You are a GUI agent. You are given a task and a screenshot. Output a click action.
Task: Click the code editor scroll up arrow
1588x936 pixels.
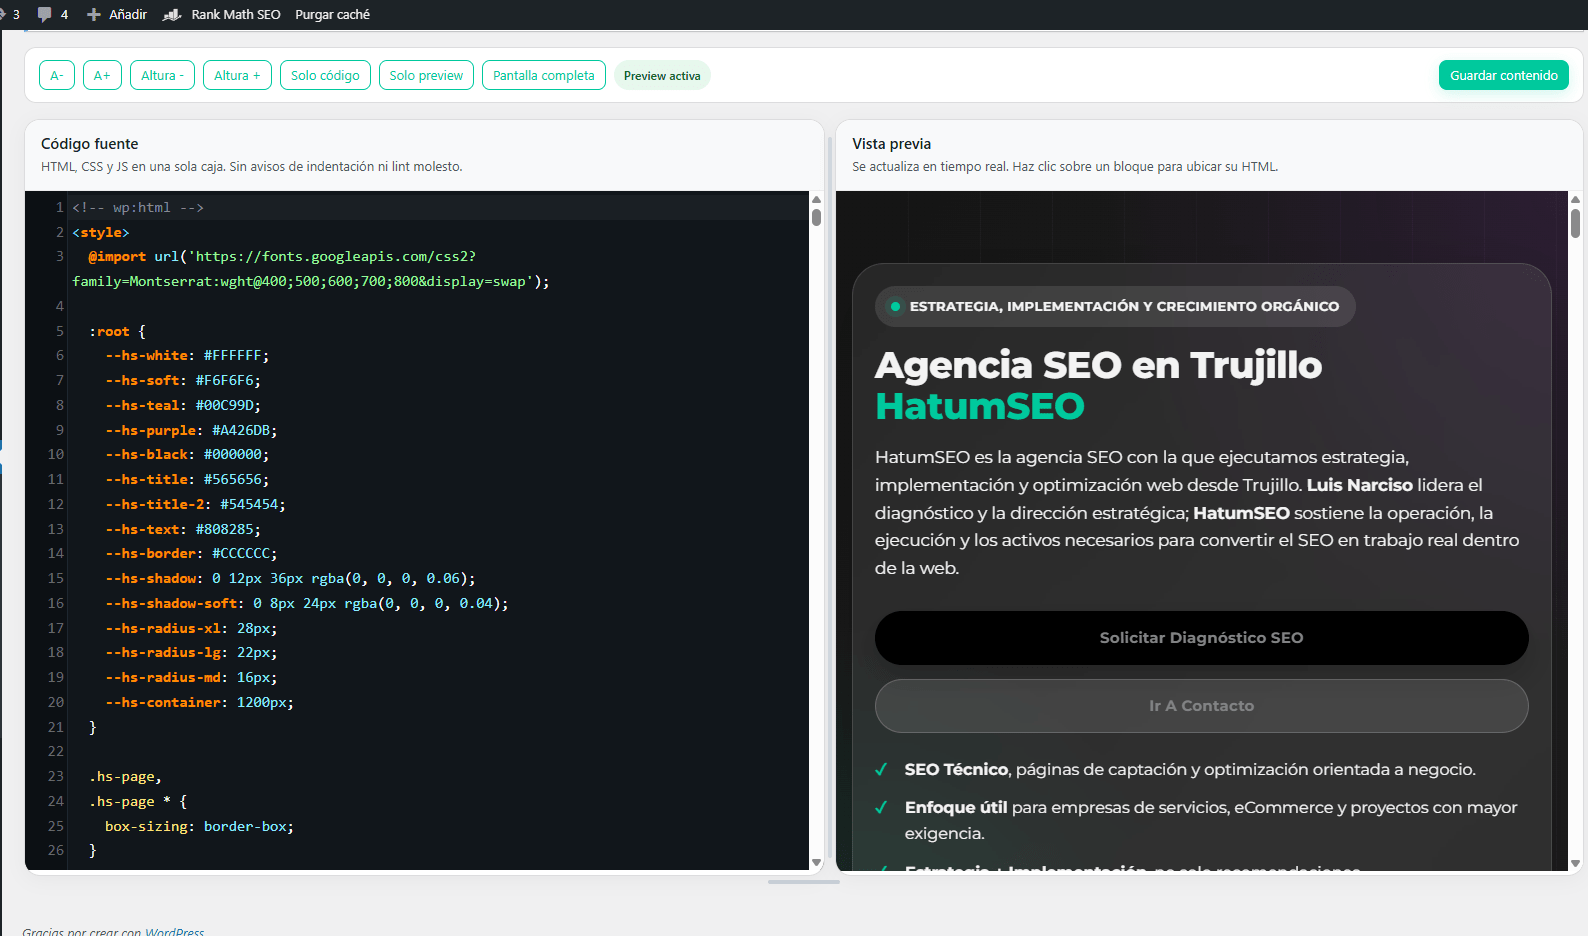816,200
